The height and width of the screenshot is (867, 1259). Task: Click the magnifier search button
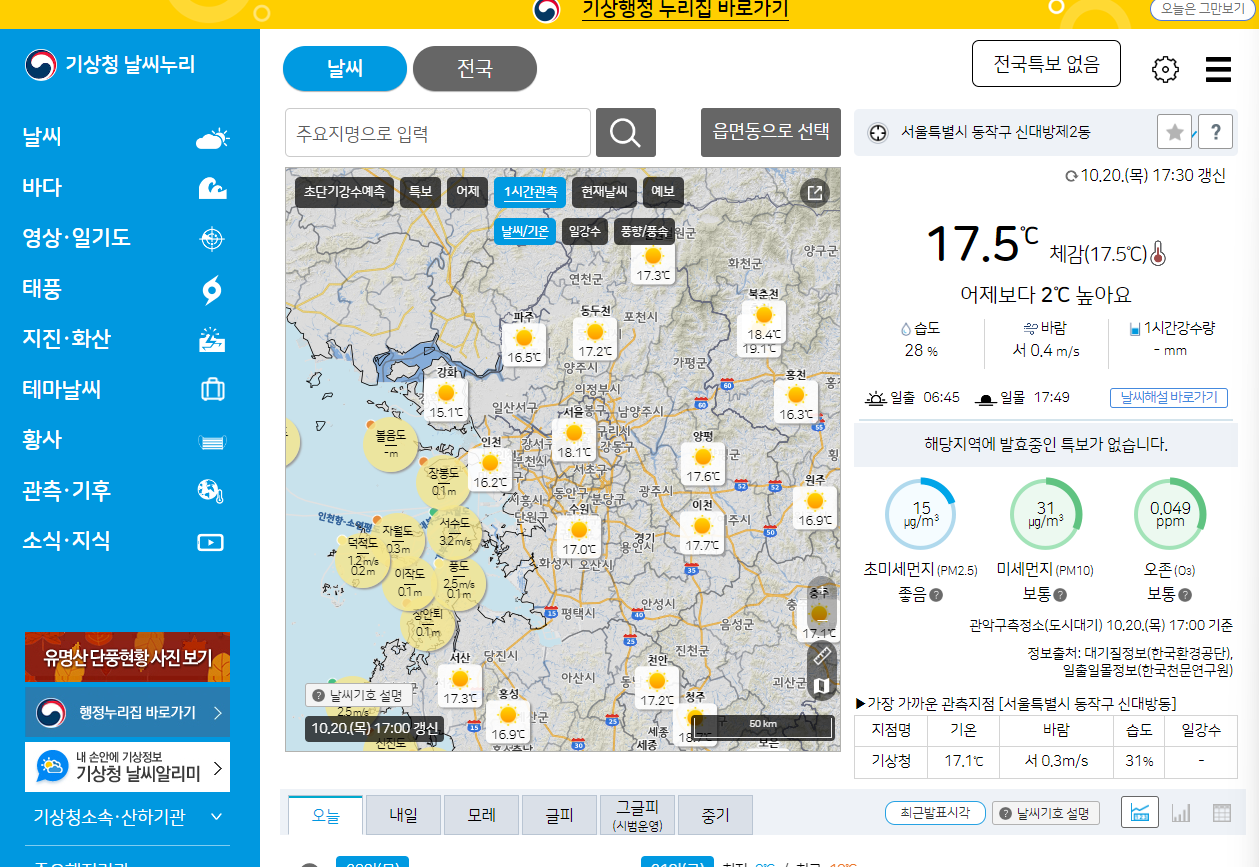coord(626,133)
